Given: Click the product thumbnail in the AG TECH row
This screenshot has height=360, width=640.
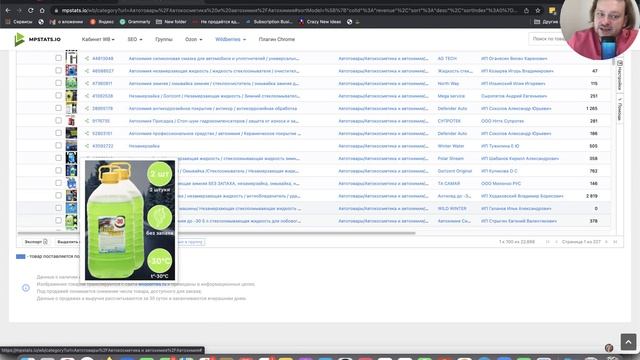Looking at the screenshot, I should [x=71, y=57].
